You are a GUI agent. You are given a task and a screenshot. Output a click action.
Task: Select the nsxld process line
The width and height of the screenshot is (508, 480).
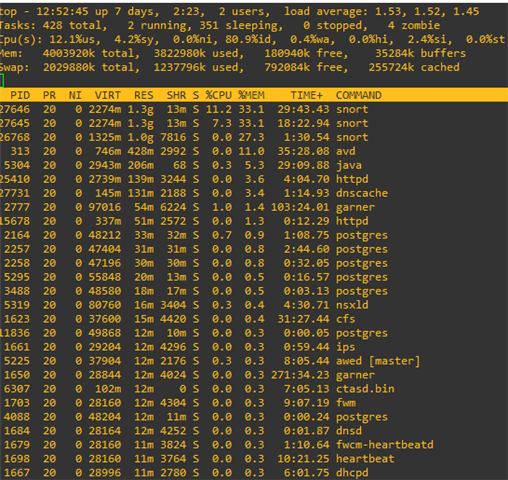tap(254, 305)
